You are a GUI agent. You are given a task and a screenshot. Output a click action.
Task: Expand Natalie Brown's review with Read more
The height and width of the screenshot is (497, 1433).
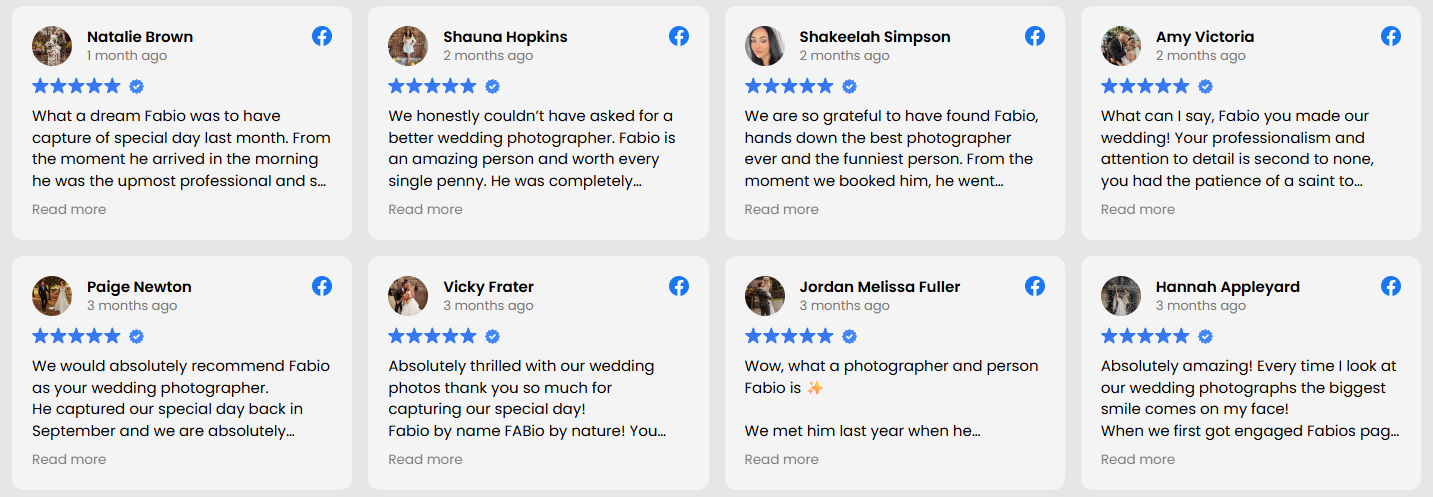tap(69, 209)
